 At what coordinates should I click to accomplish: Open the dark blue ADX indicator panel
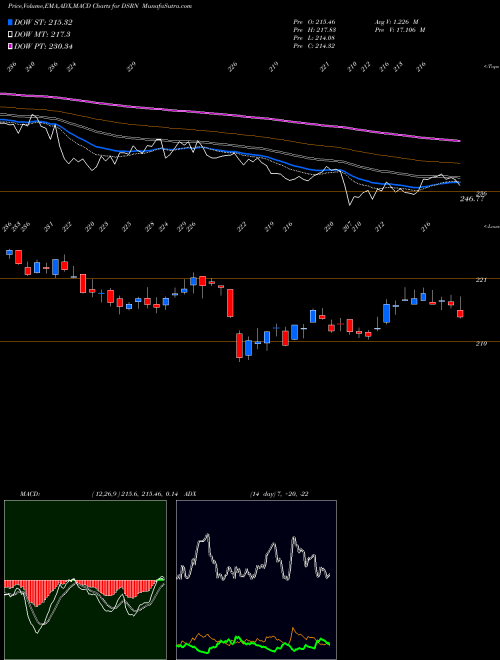(256, 580)
